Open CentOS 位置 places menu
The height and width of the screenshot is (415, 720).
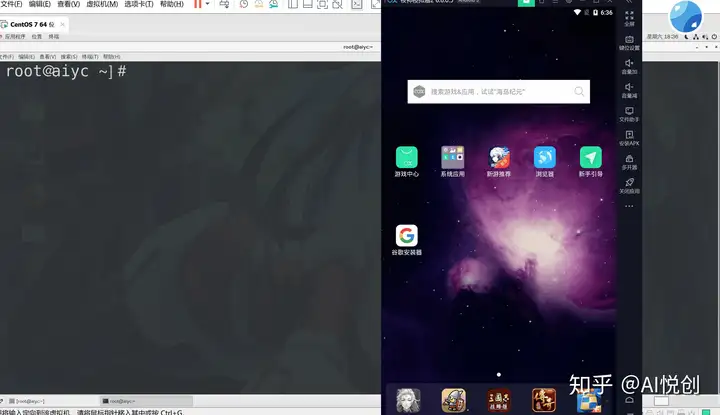(37, 37)
